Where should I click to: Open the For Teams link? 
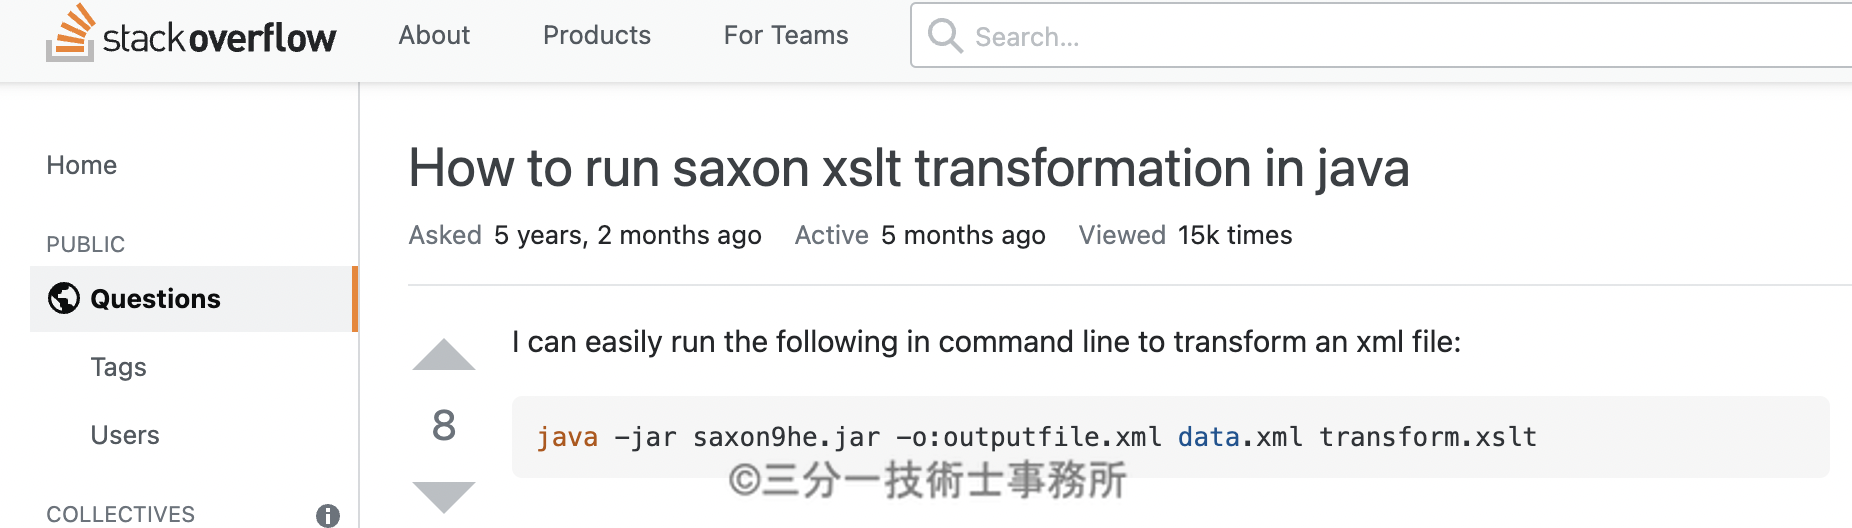tap(786, 35)
